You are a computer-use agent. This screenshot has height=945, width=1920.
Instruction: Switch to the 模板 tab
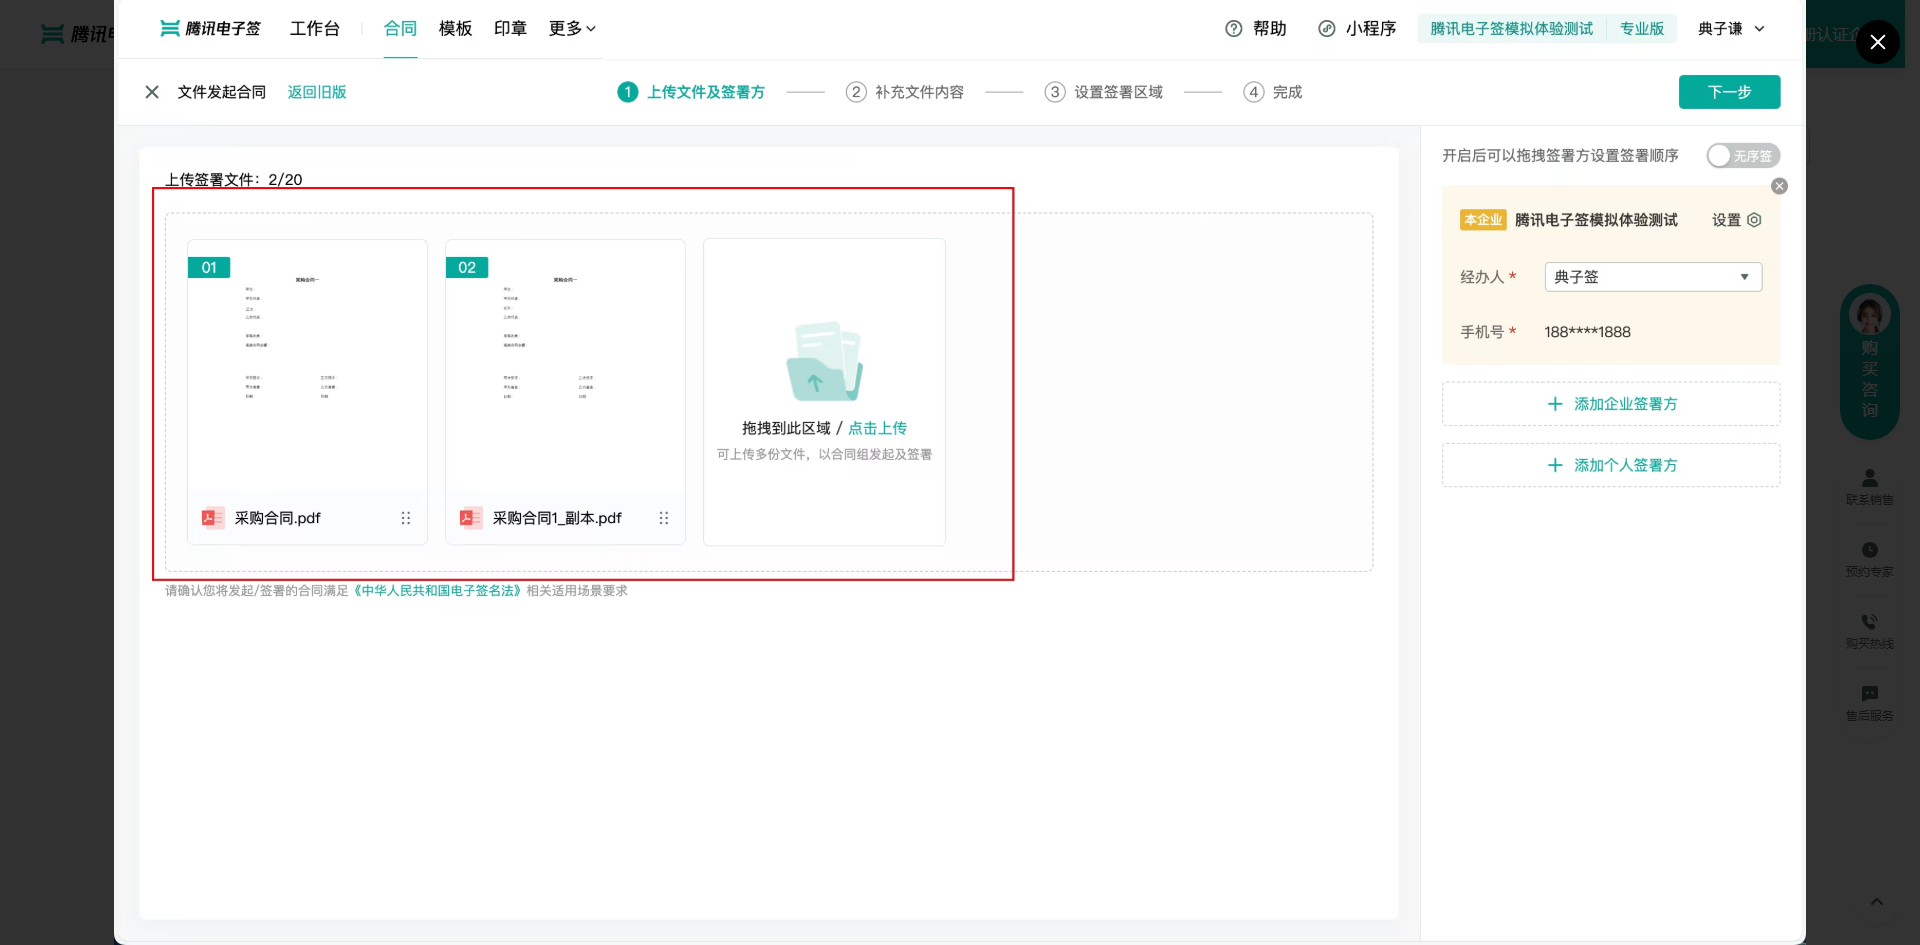pos(455,29)
